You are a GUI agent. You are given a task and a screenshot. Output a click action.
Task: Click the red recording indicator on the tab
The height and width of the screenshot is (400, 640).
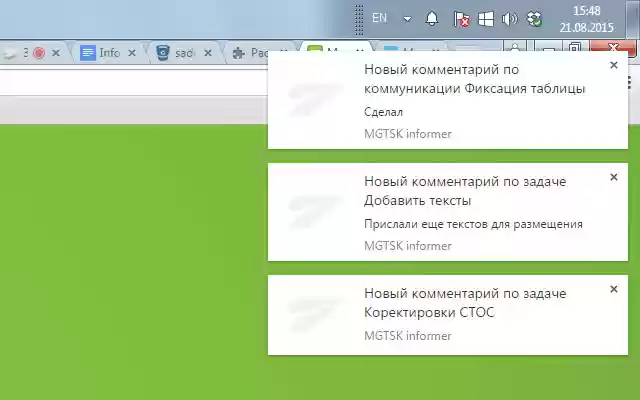pos(39,53)
